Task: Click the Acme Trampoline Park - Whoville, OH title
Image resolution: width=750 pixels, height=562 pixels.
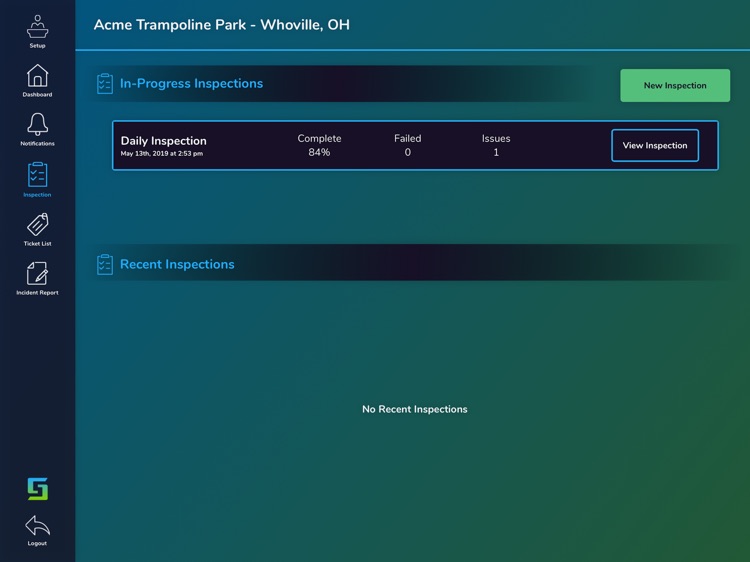Action: [x=221, y=25]
